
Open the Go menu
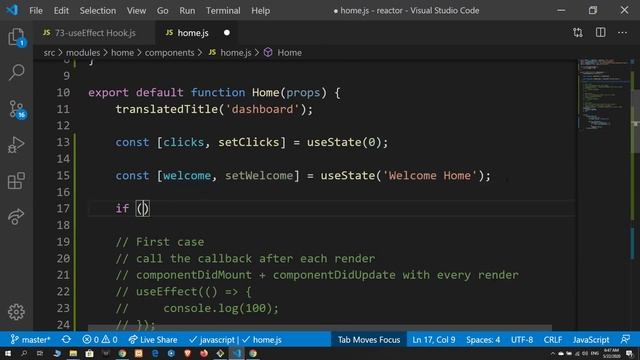[x=162, y=11]
